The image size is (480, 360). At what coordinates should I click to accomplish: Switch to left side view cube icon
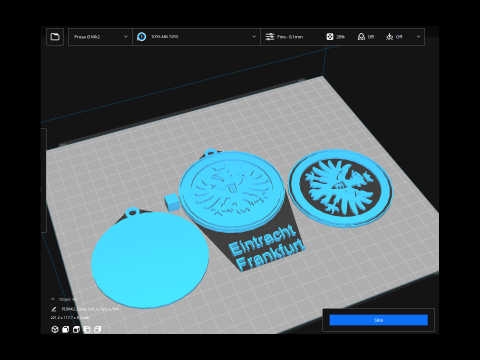pyautogui.click(x=87, y=329)
